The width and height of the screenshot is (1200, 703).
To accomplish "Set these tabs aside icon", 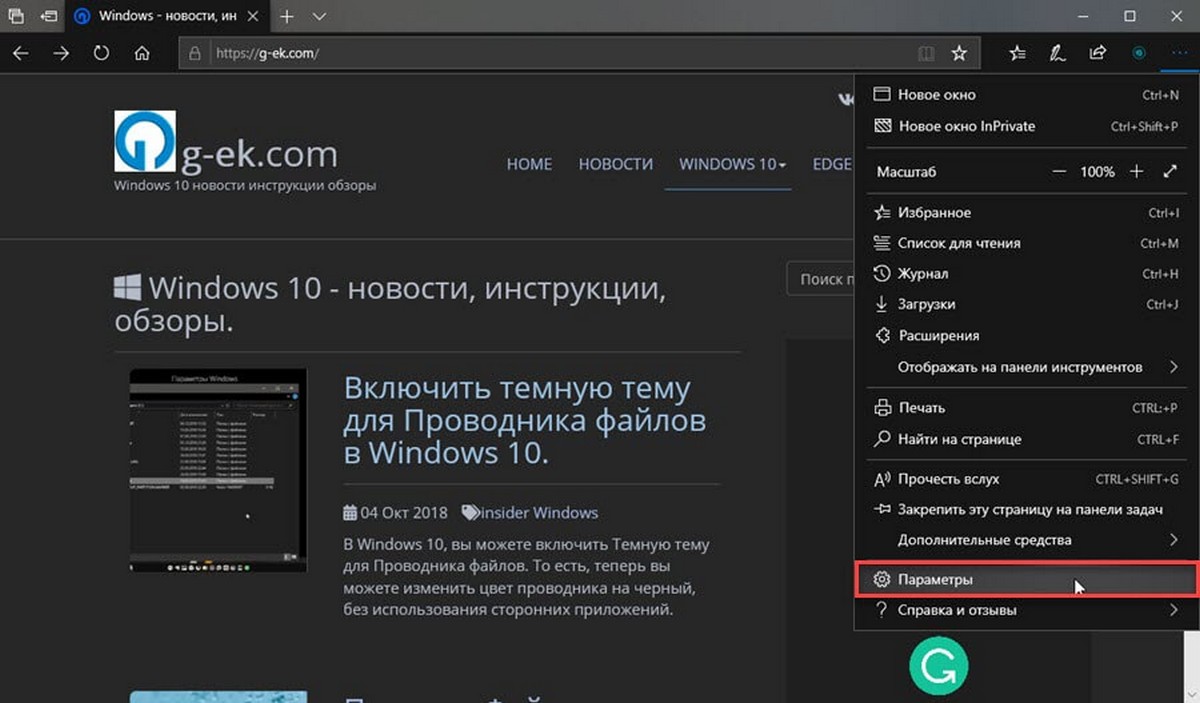I will pos(48,16).
